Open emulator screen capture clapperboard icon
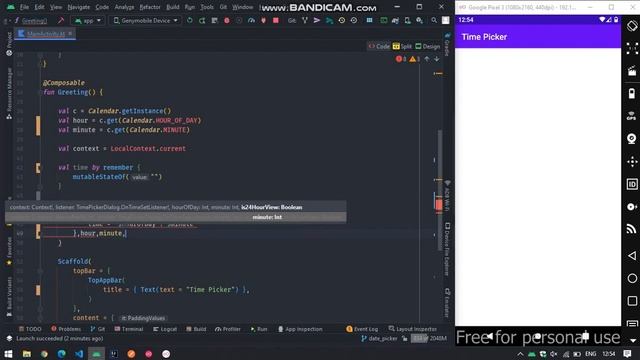 pyautogui.click(x=631, y=71)
